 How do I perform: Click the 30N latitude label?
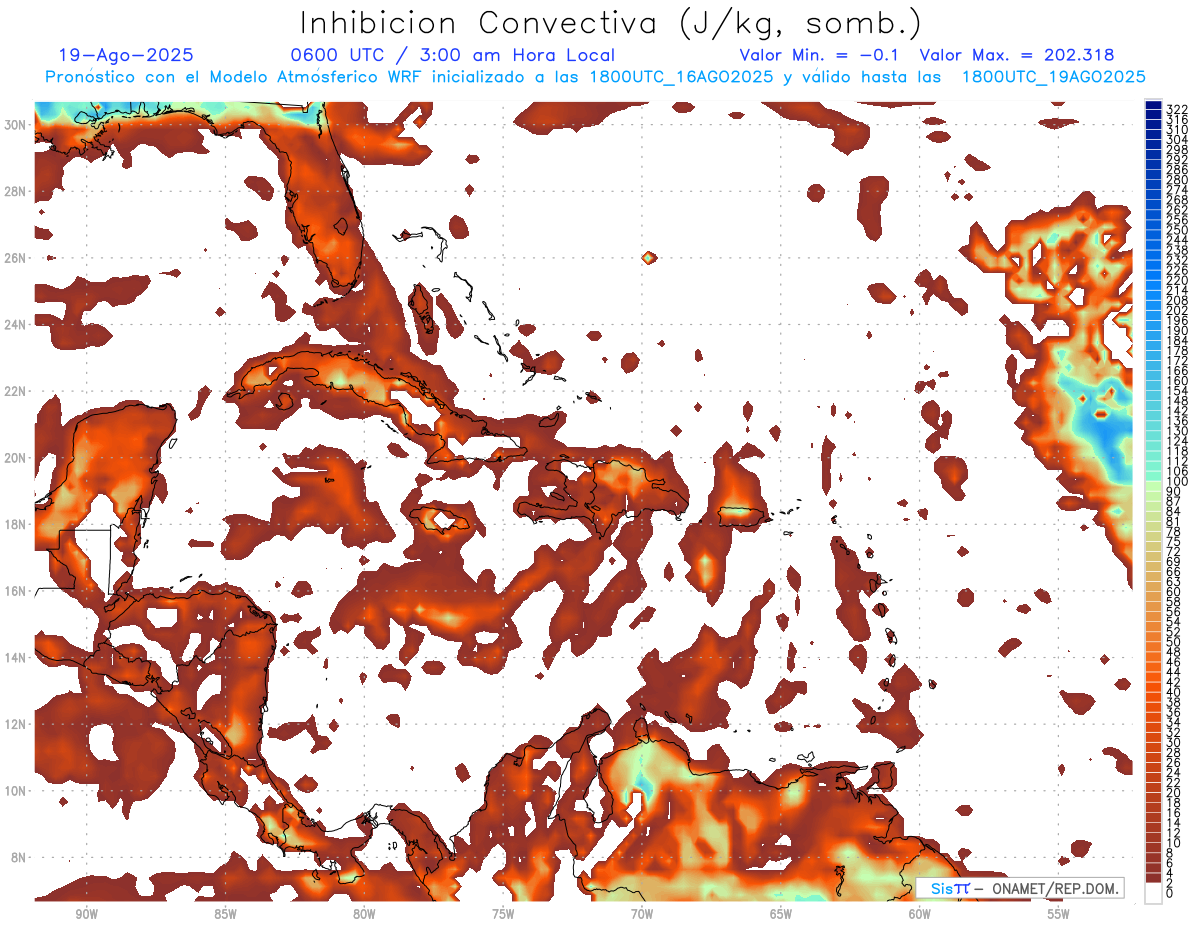click(17, 125)
